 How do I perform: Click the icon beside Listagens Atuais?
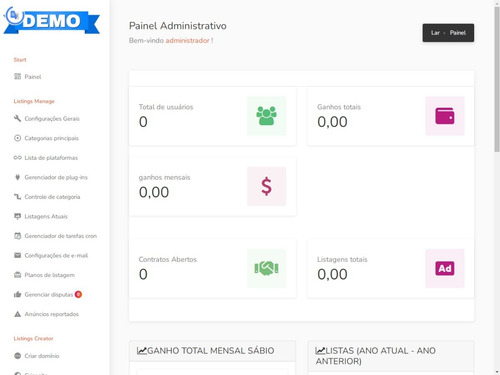click(x=17, y=216)
